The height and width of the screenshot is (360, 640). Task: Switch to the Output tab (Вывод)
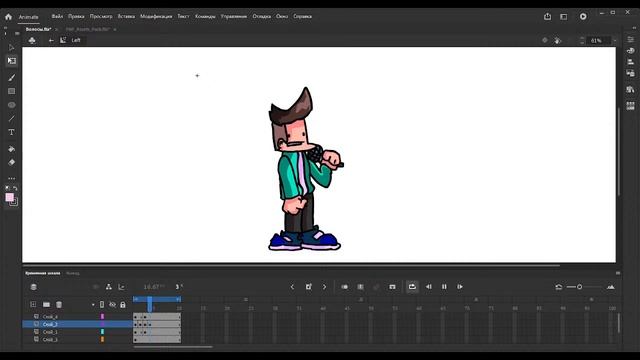tap(73, 273)
